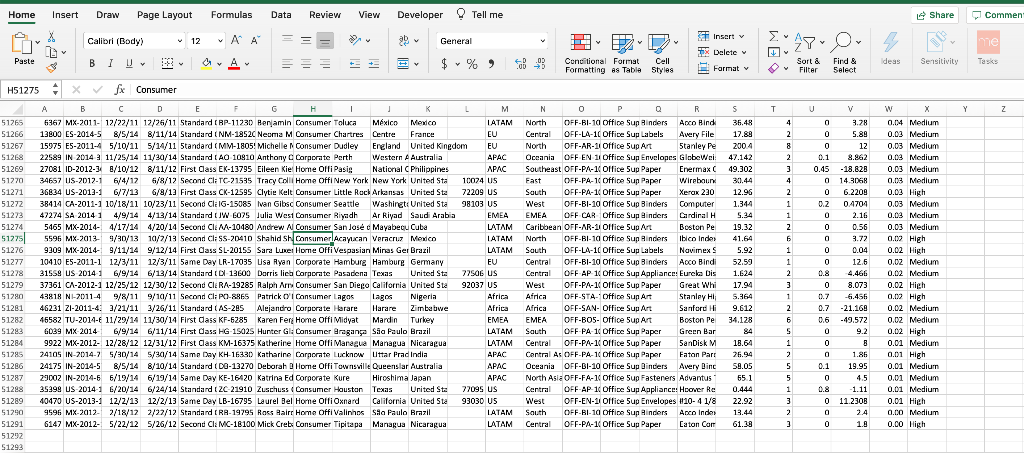Open Format as Table

pos(626,53)
